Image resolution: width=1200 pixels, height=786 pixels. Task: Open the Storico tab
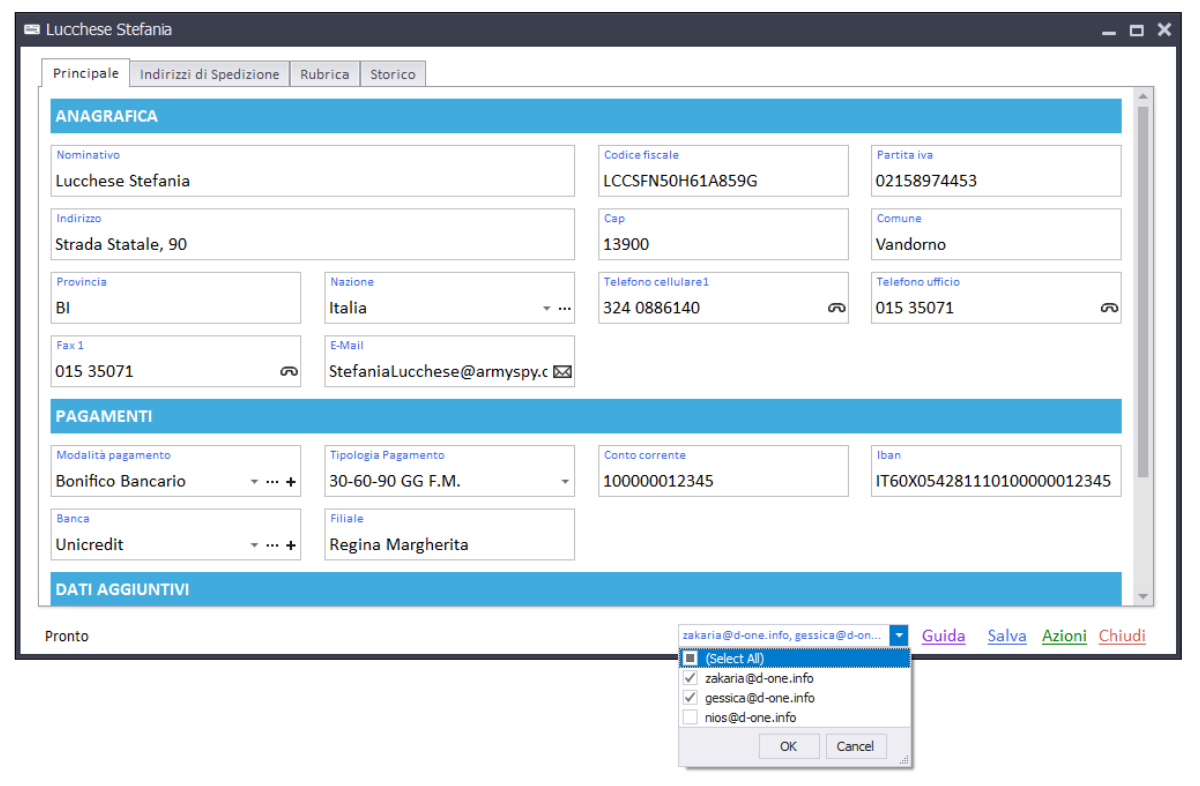[392, 74]
